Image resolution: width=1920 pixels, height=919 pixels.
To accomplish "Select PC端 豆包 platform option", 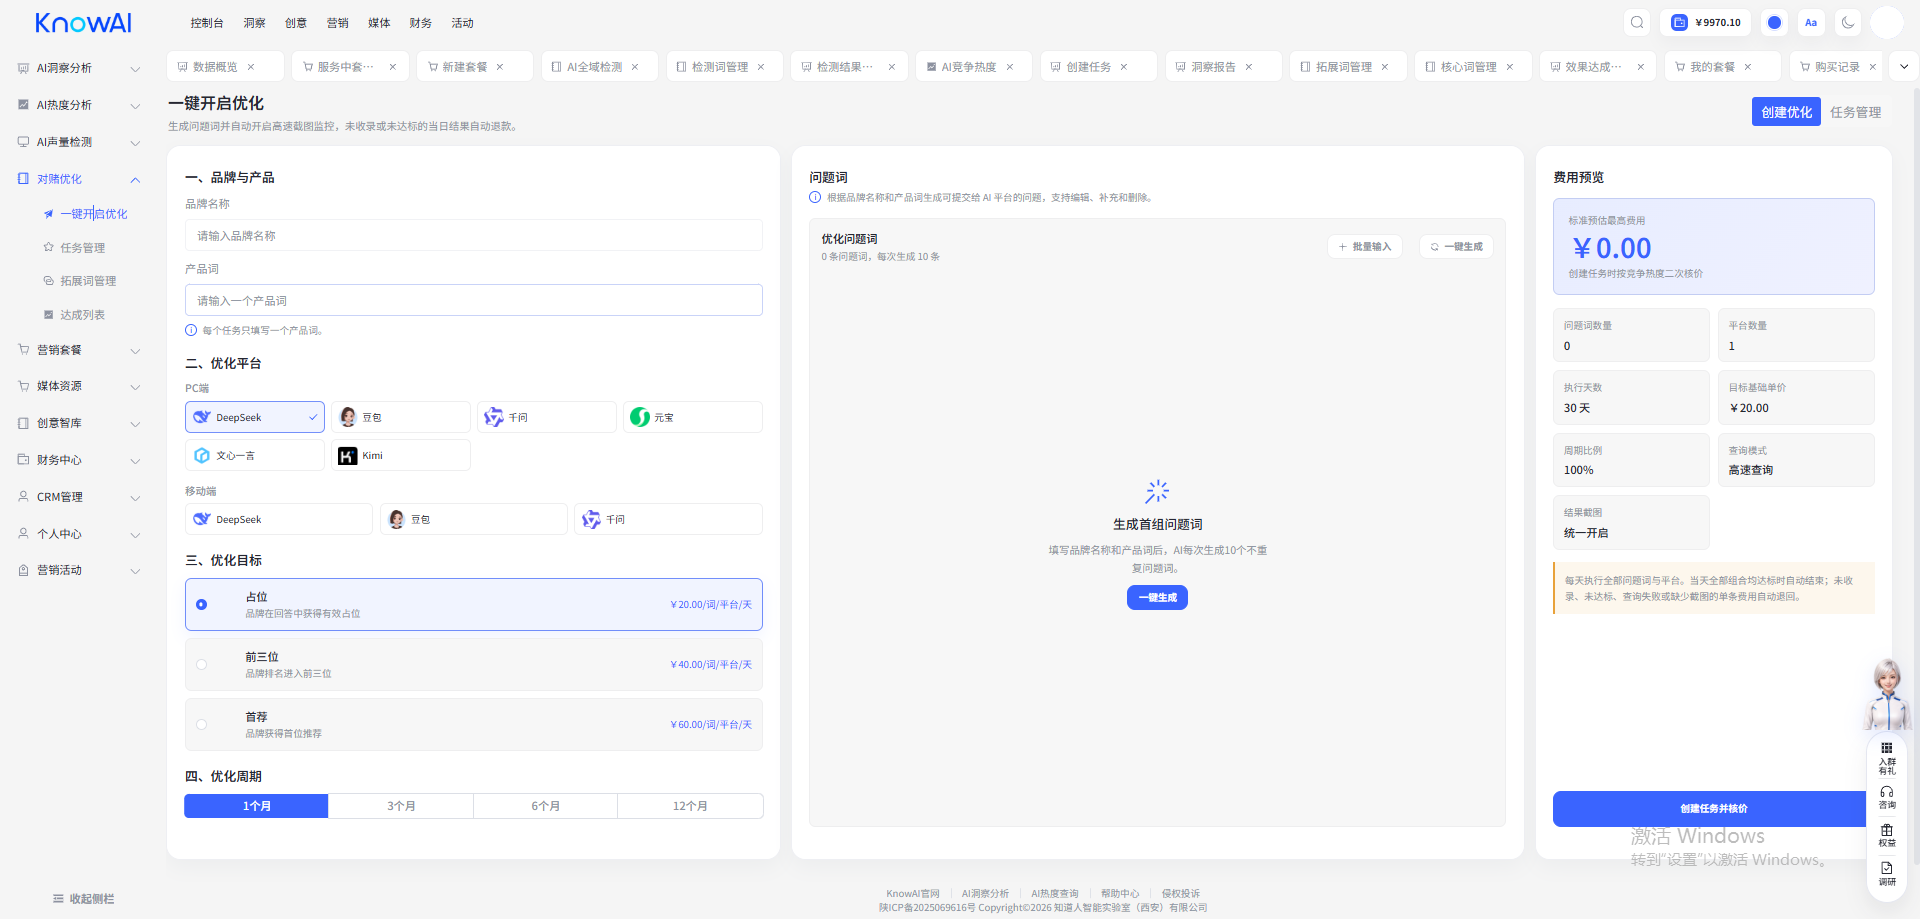I will point(401,417).
